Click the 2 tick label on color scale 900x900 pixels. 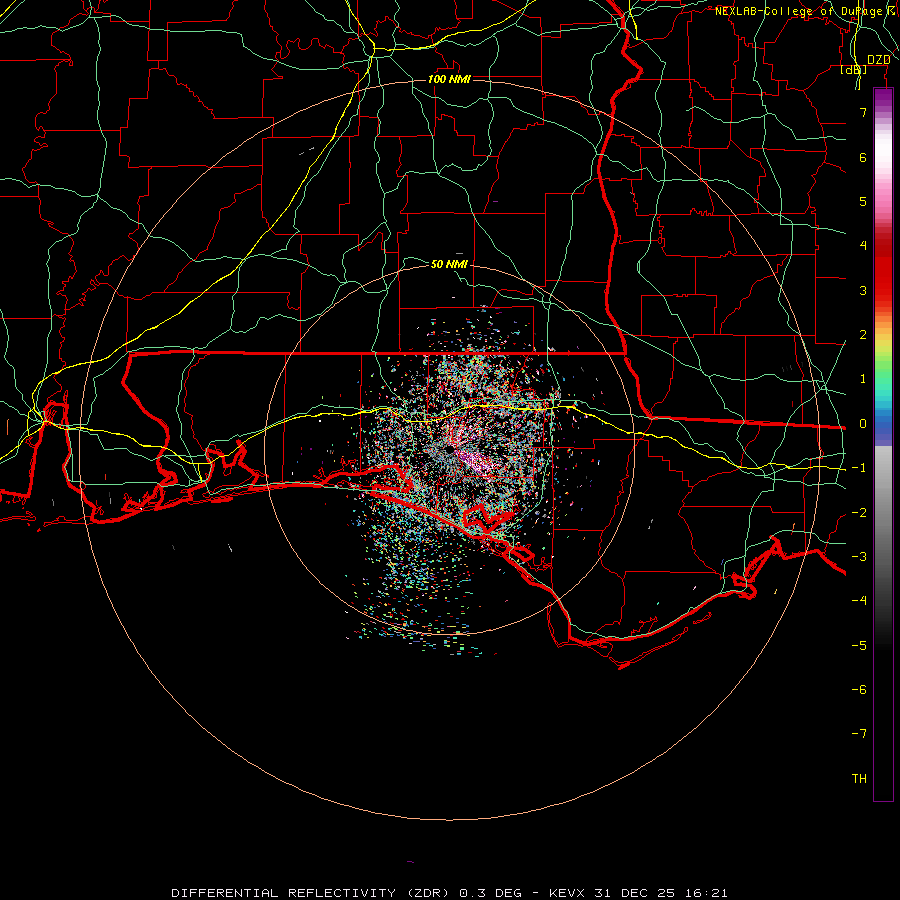[863, 335]
